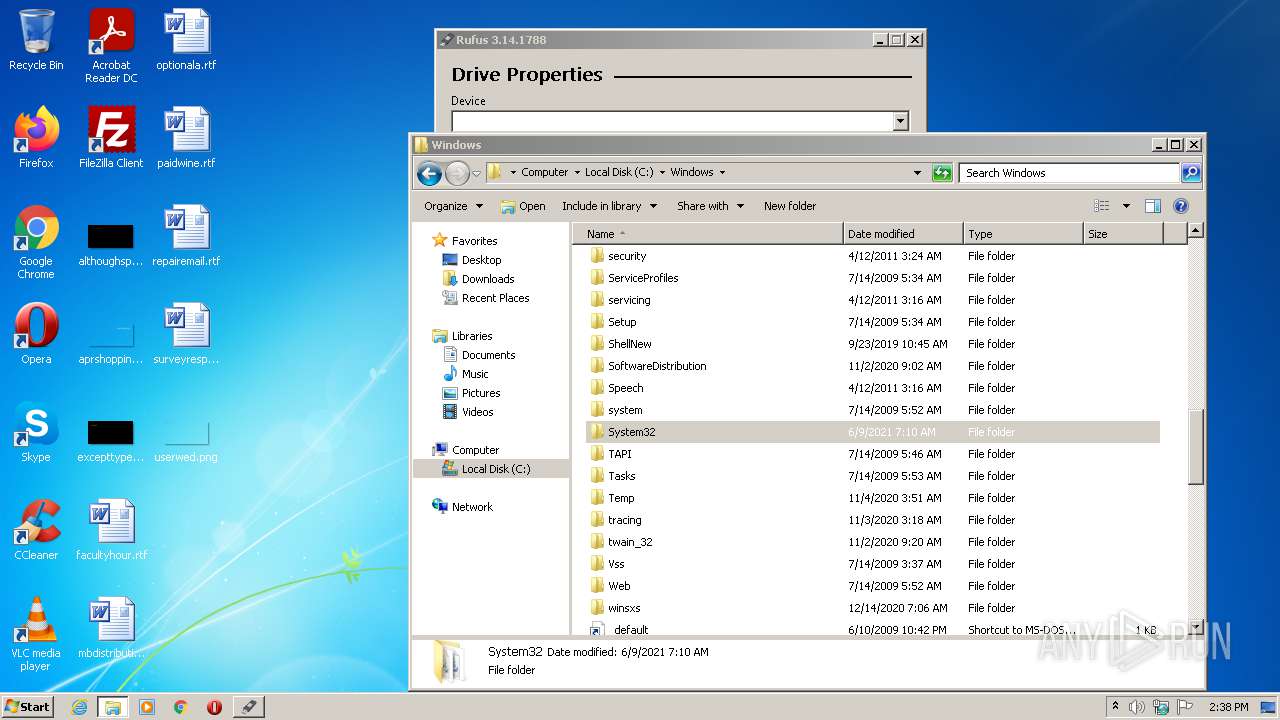Viewport: 1280px width, 720px height.
Task: Click the volume icon in system tray
Action: [x=1137, y=707]
